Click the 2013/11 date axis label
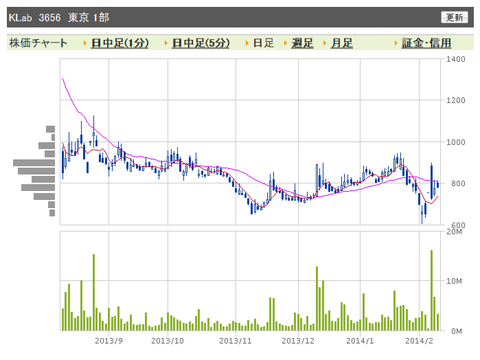Screen dimensions: 480x360 point(235,341)
